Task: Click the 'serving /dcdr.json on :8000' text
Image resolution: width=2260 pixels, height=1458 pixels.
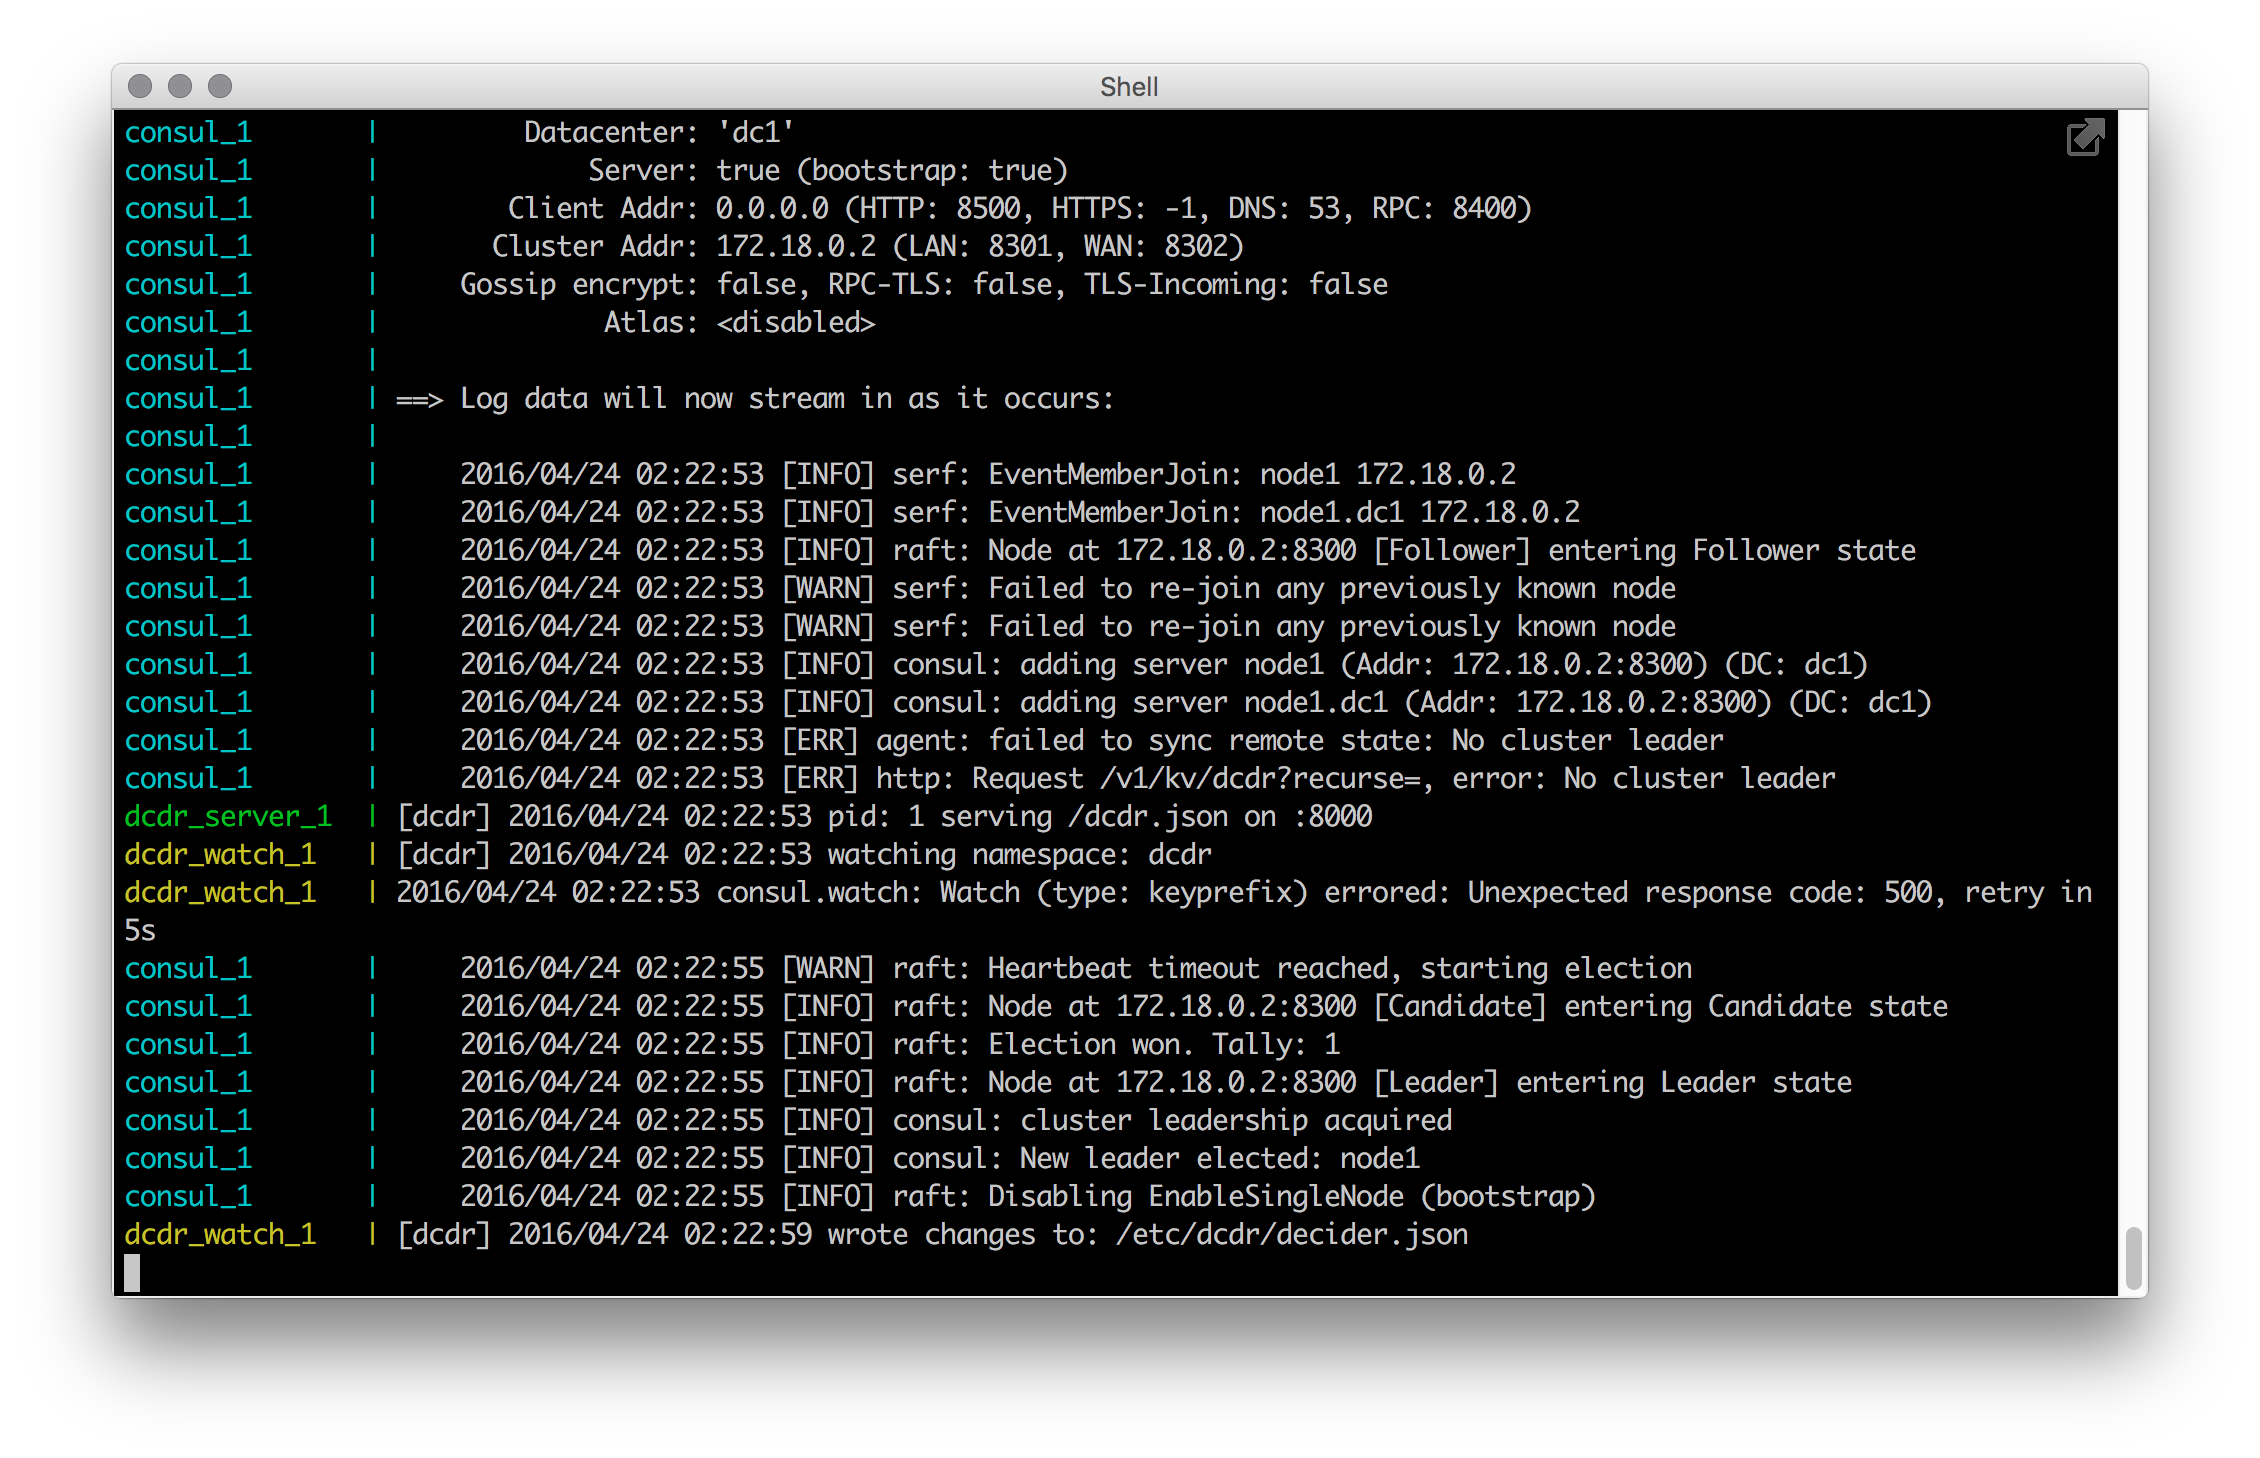Action: [x=1156, y=816]
